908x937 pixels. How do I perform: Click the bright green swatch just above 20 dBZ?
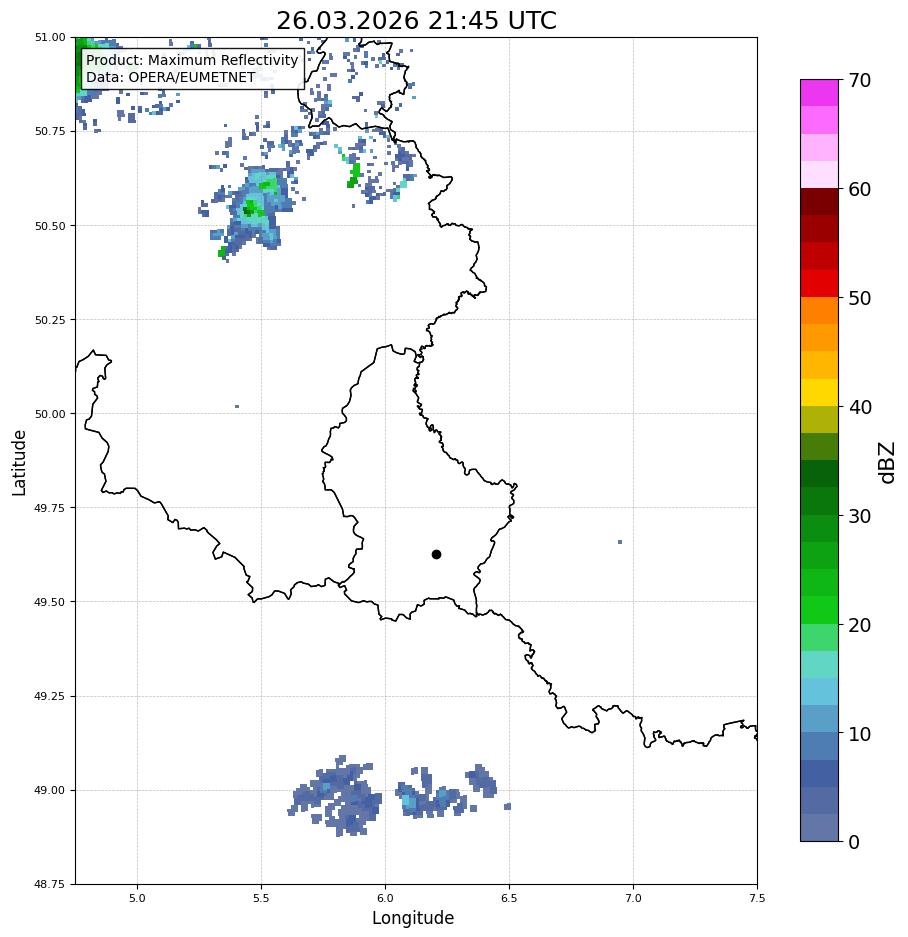click(x=820, y=610)
